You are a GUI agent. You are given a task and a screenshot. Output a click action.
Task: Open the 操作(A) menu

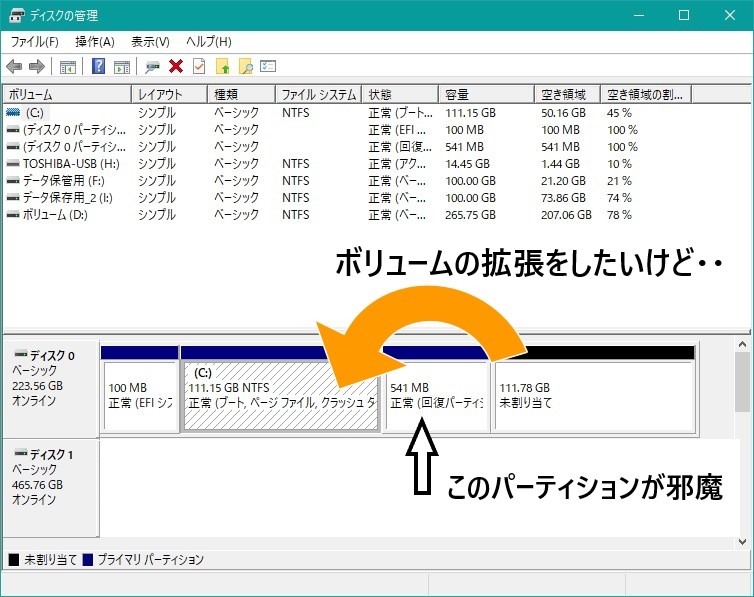(x=95, y=42)
